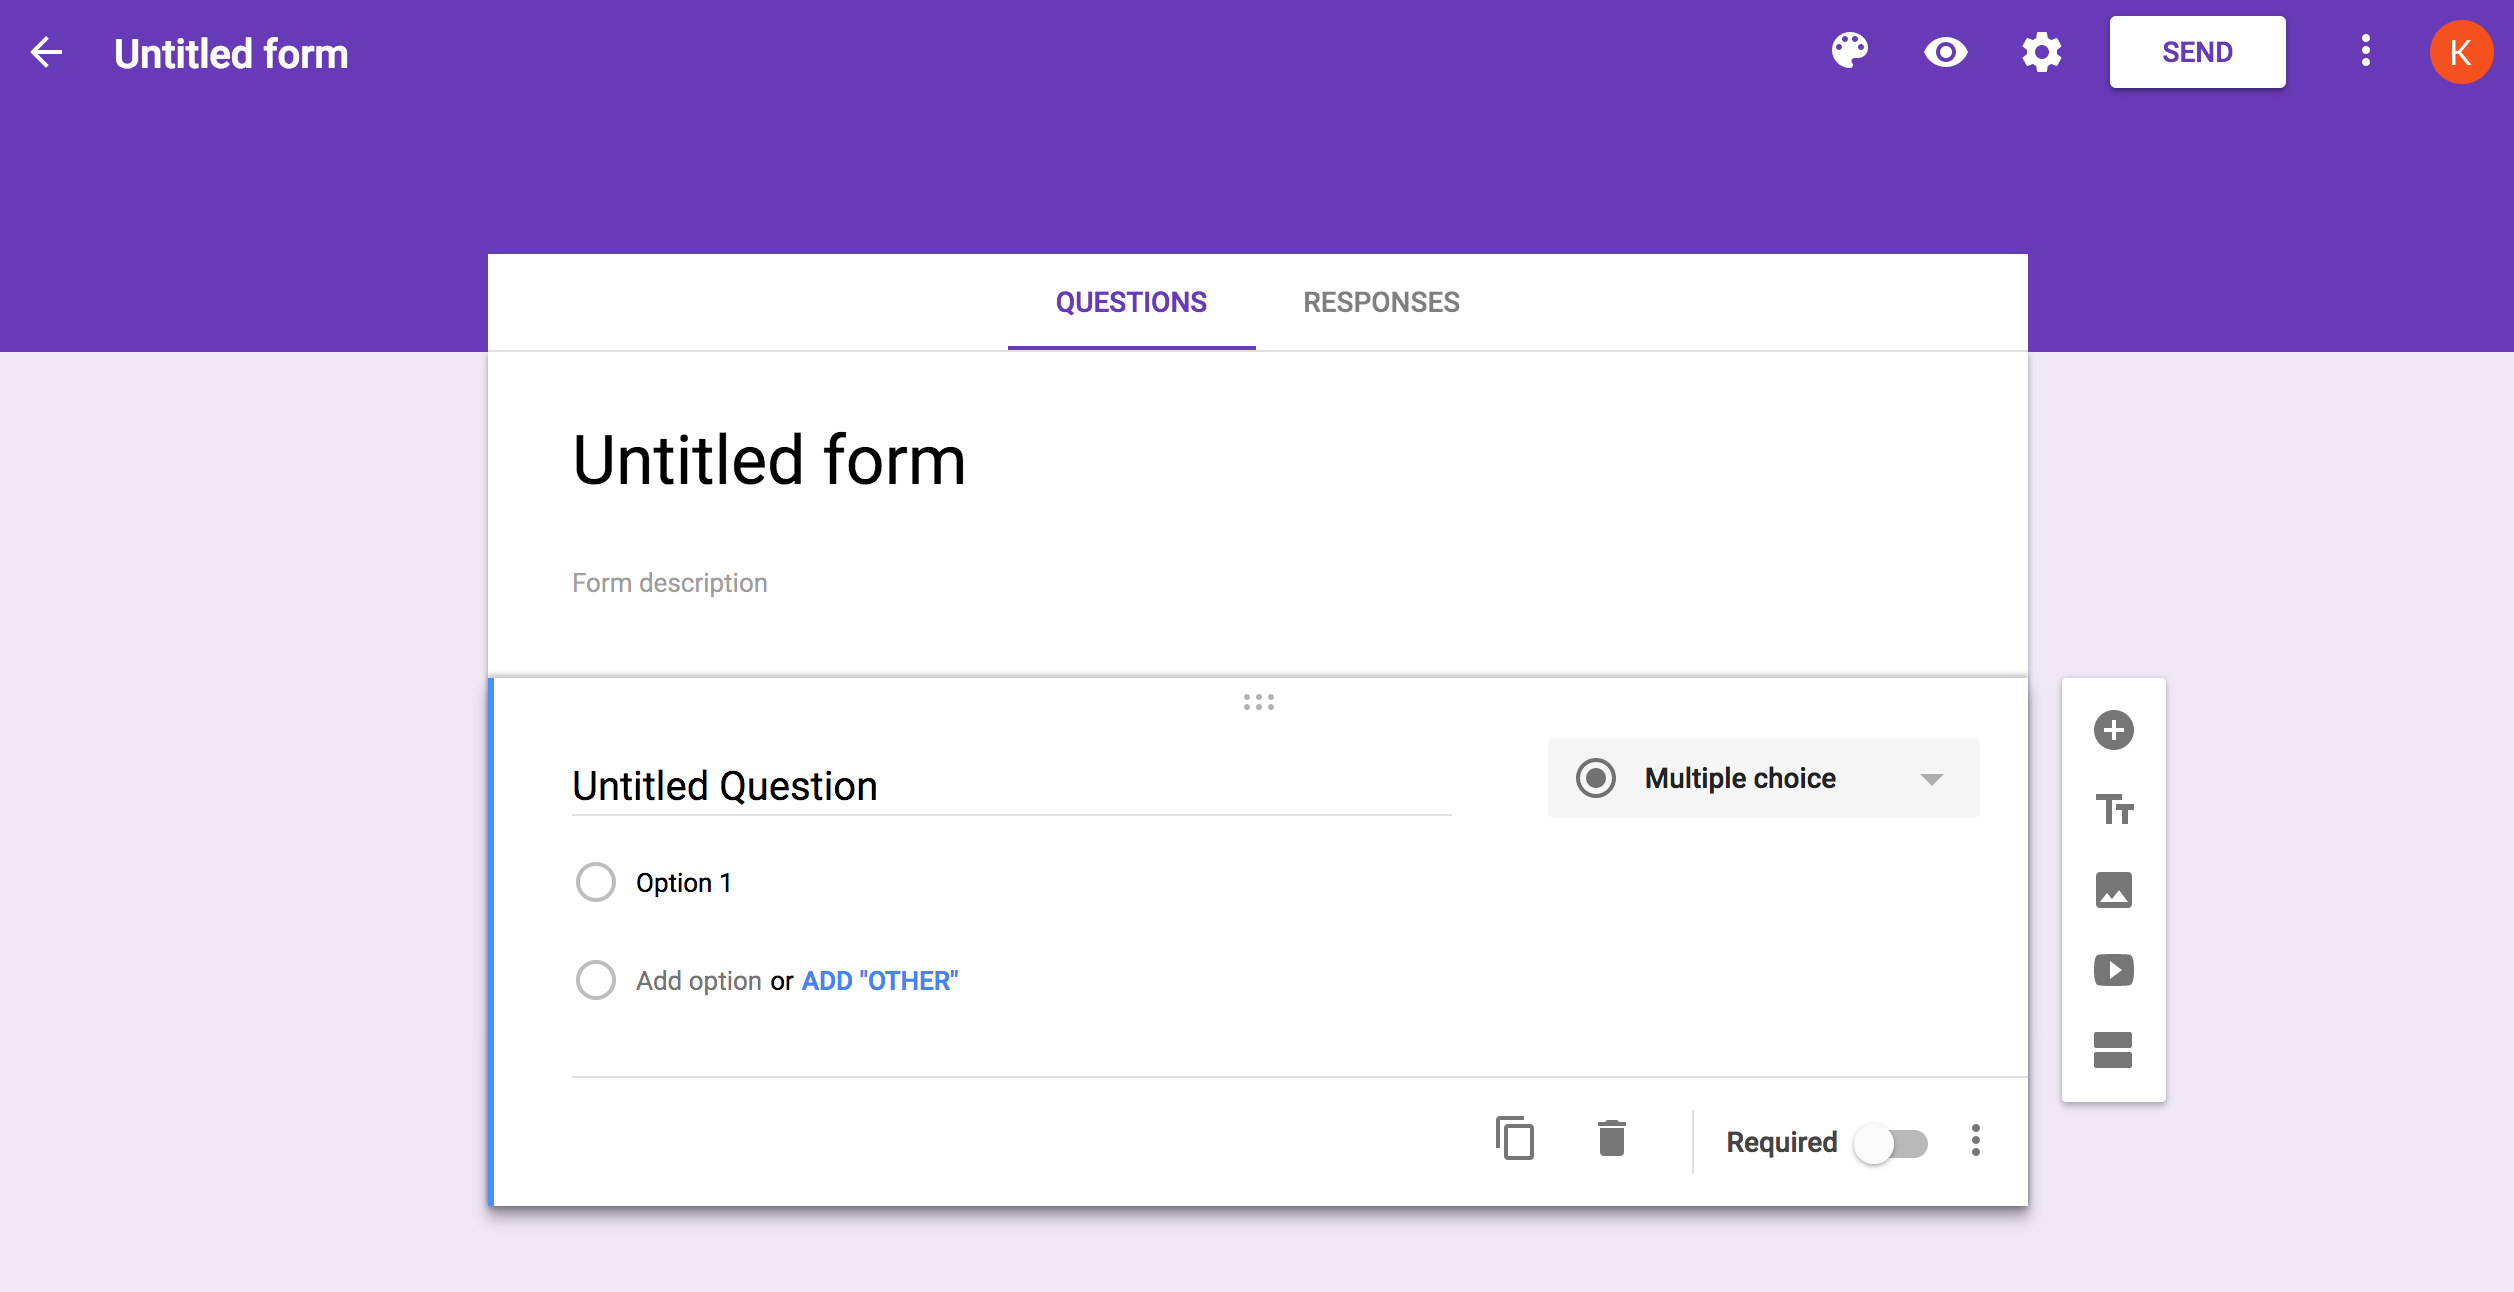Select the Questions tab
This screenshot has width=2514, height=1292.
pos(1131,302)
